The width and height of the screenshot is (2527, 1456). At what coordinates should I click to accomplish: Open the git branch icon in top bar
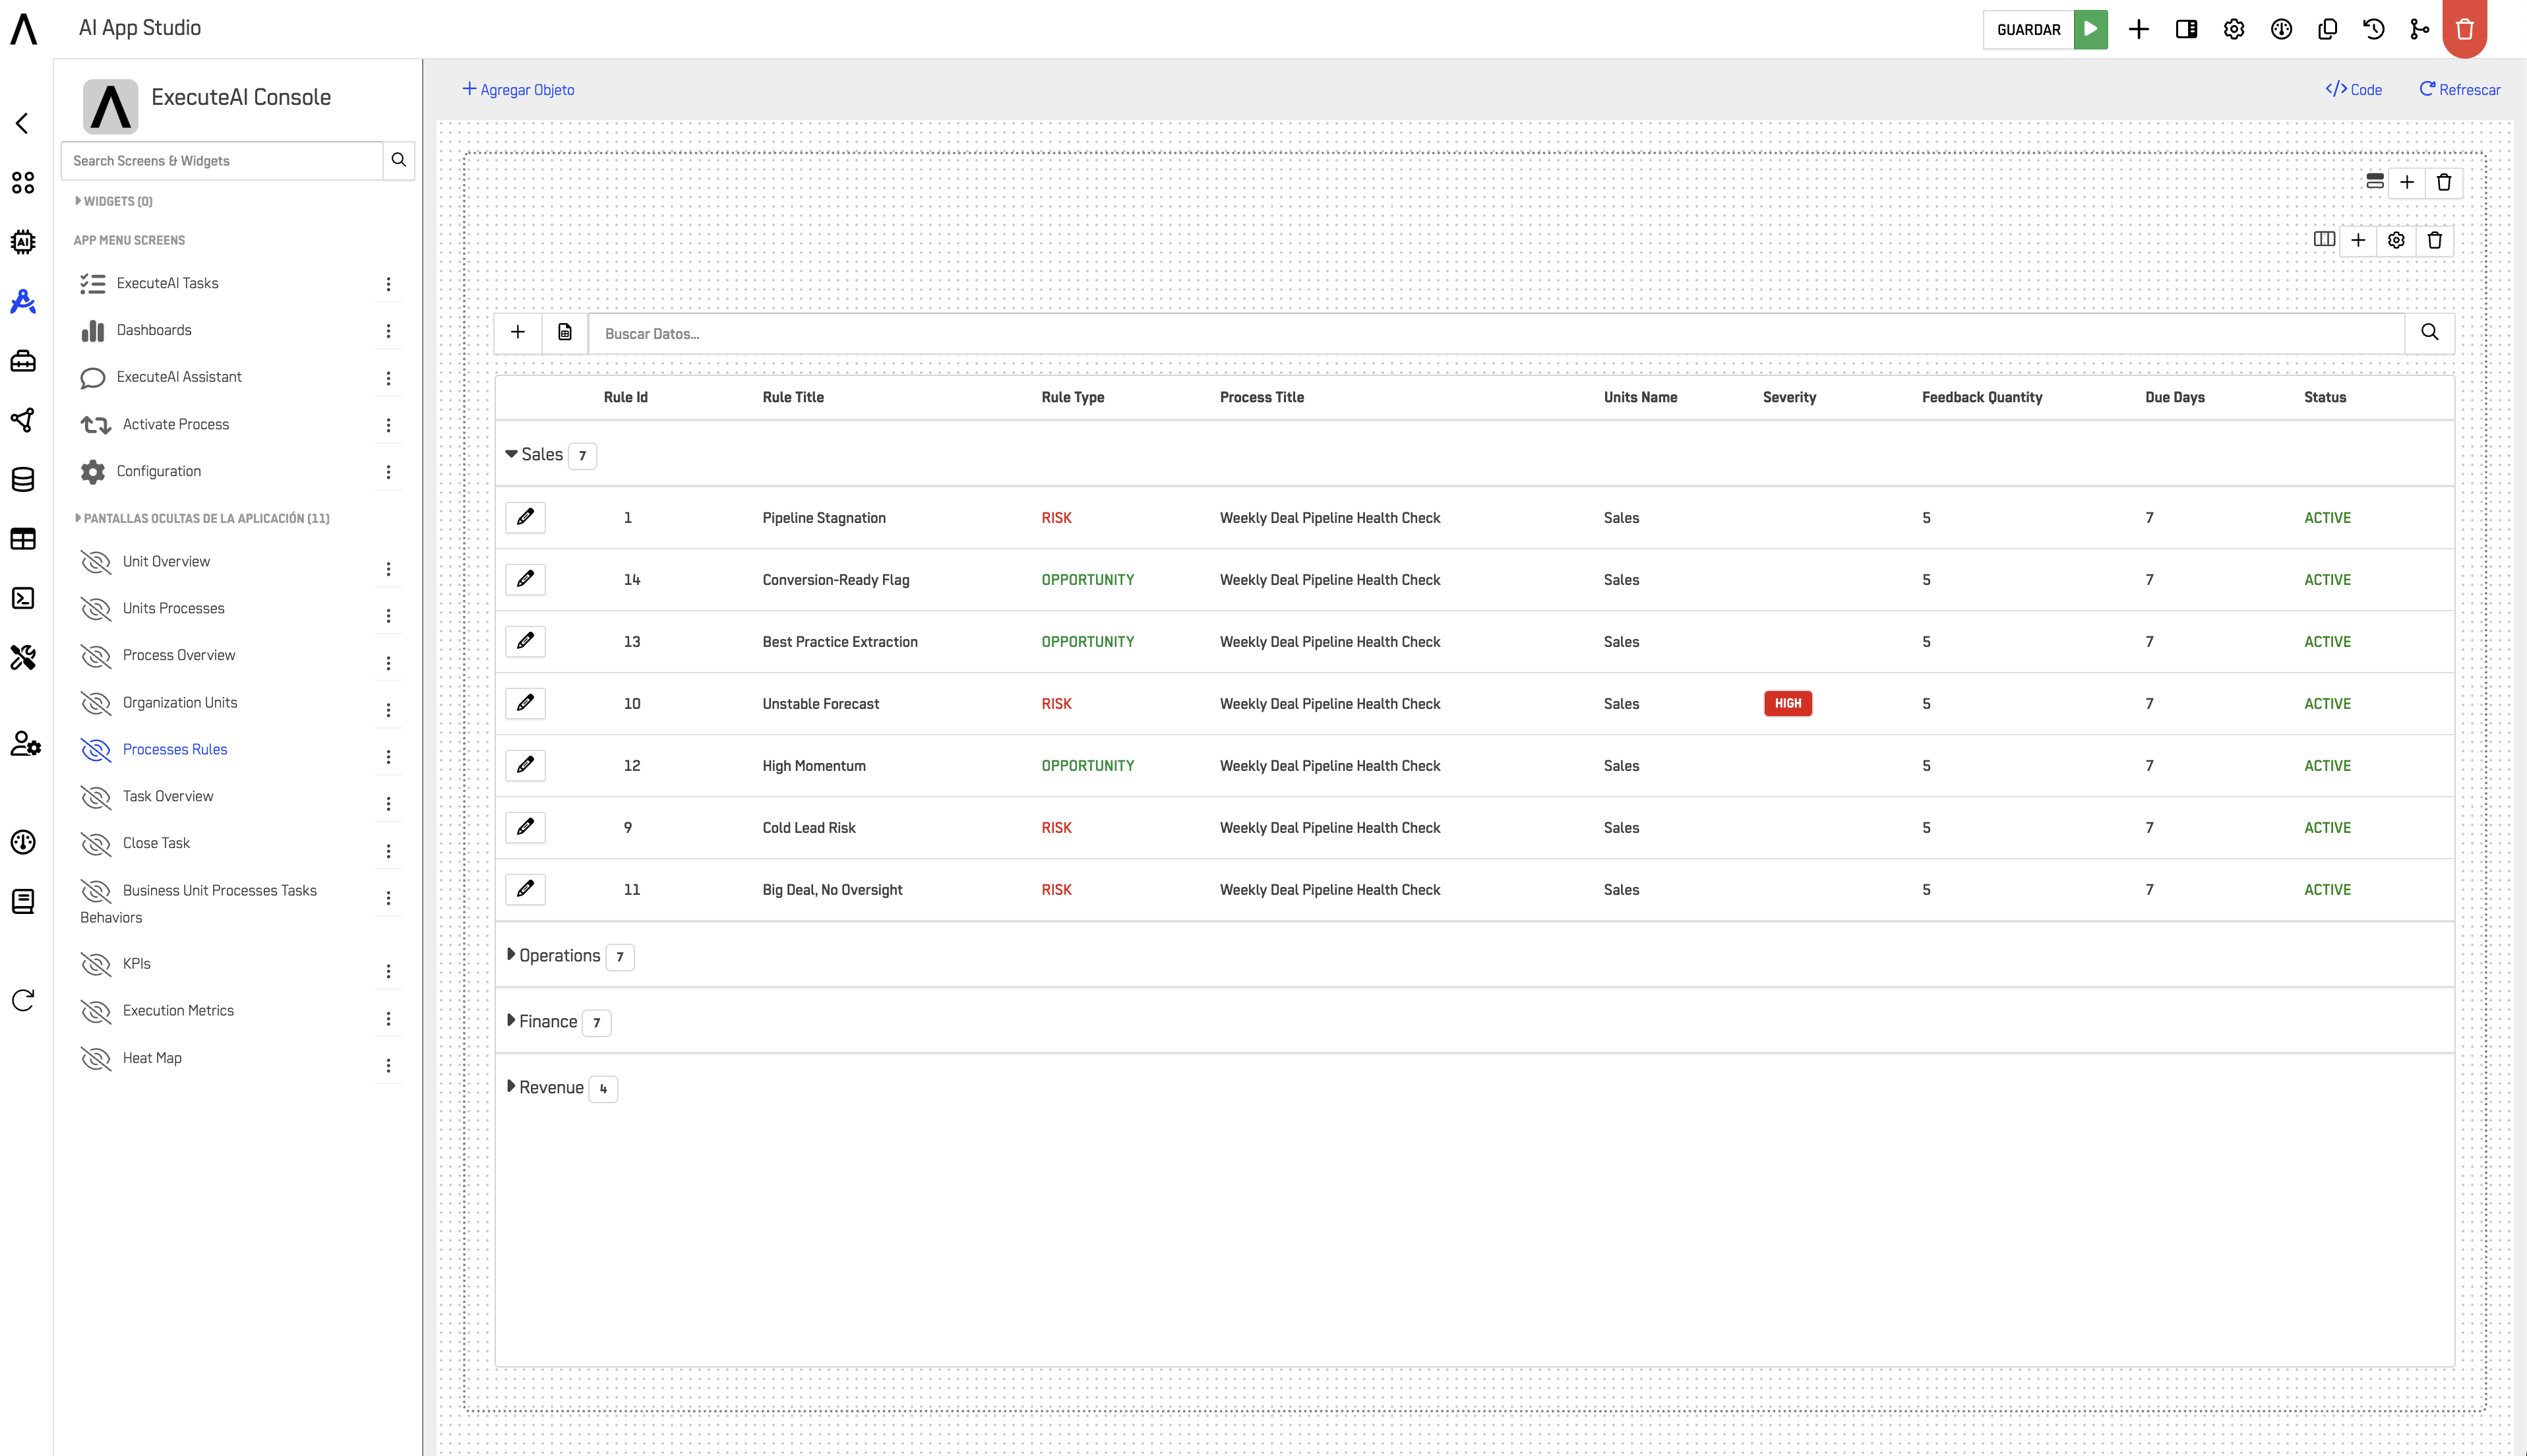2419,29
